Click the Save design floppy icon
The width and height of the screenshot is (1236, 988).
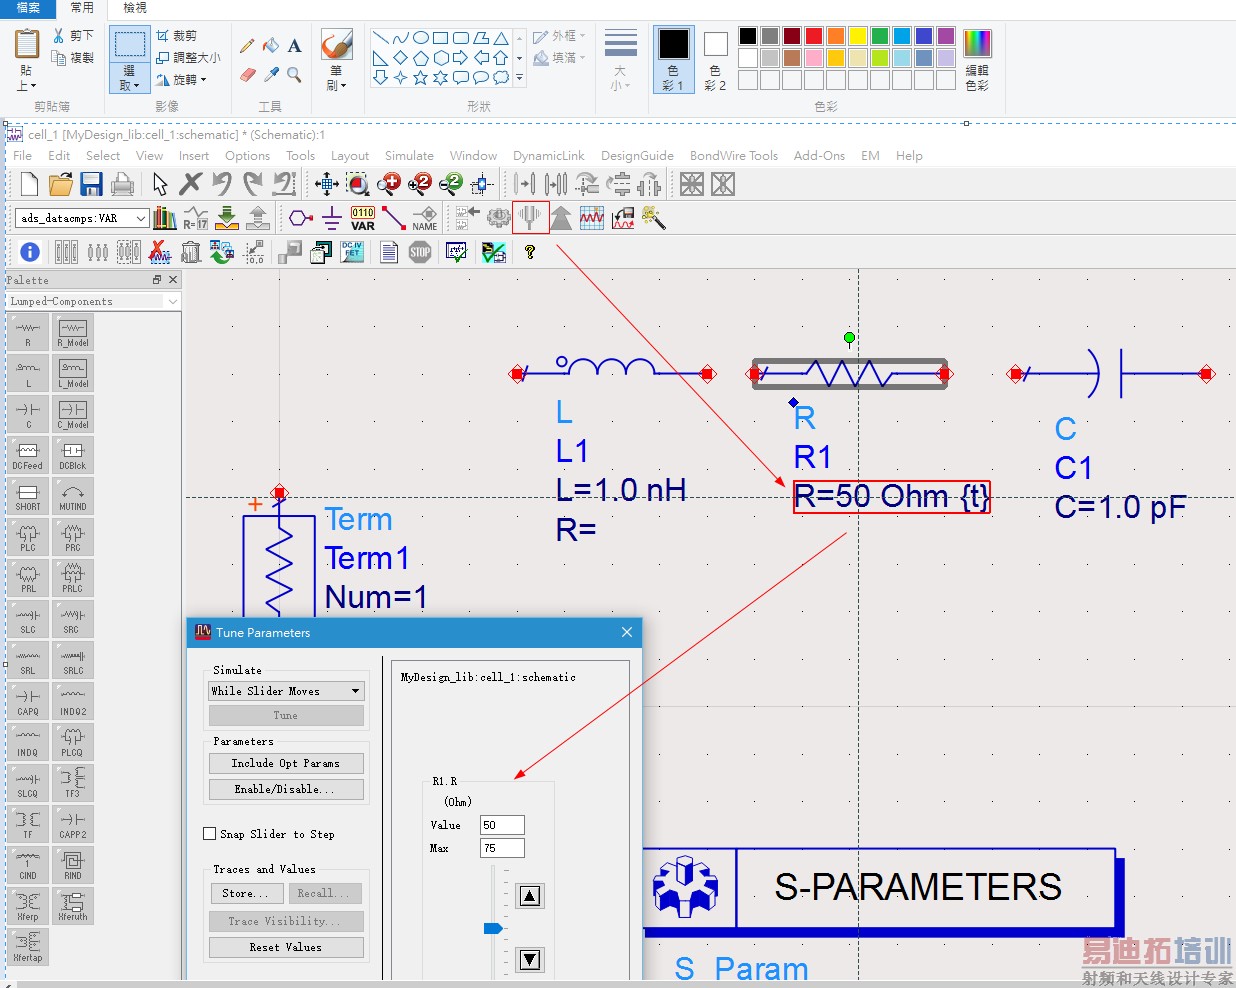pyautogui.click(x=92, y=184)
